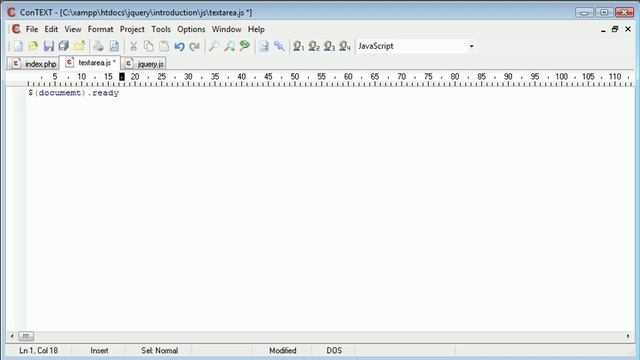The width and height of the screenshot is (640, 360).
Task: Click the Paste clipboard icon
Action: tap(164, 46)
